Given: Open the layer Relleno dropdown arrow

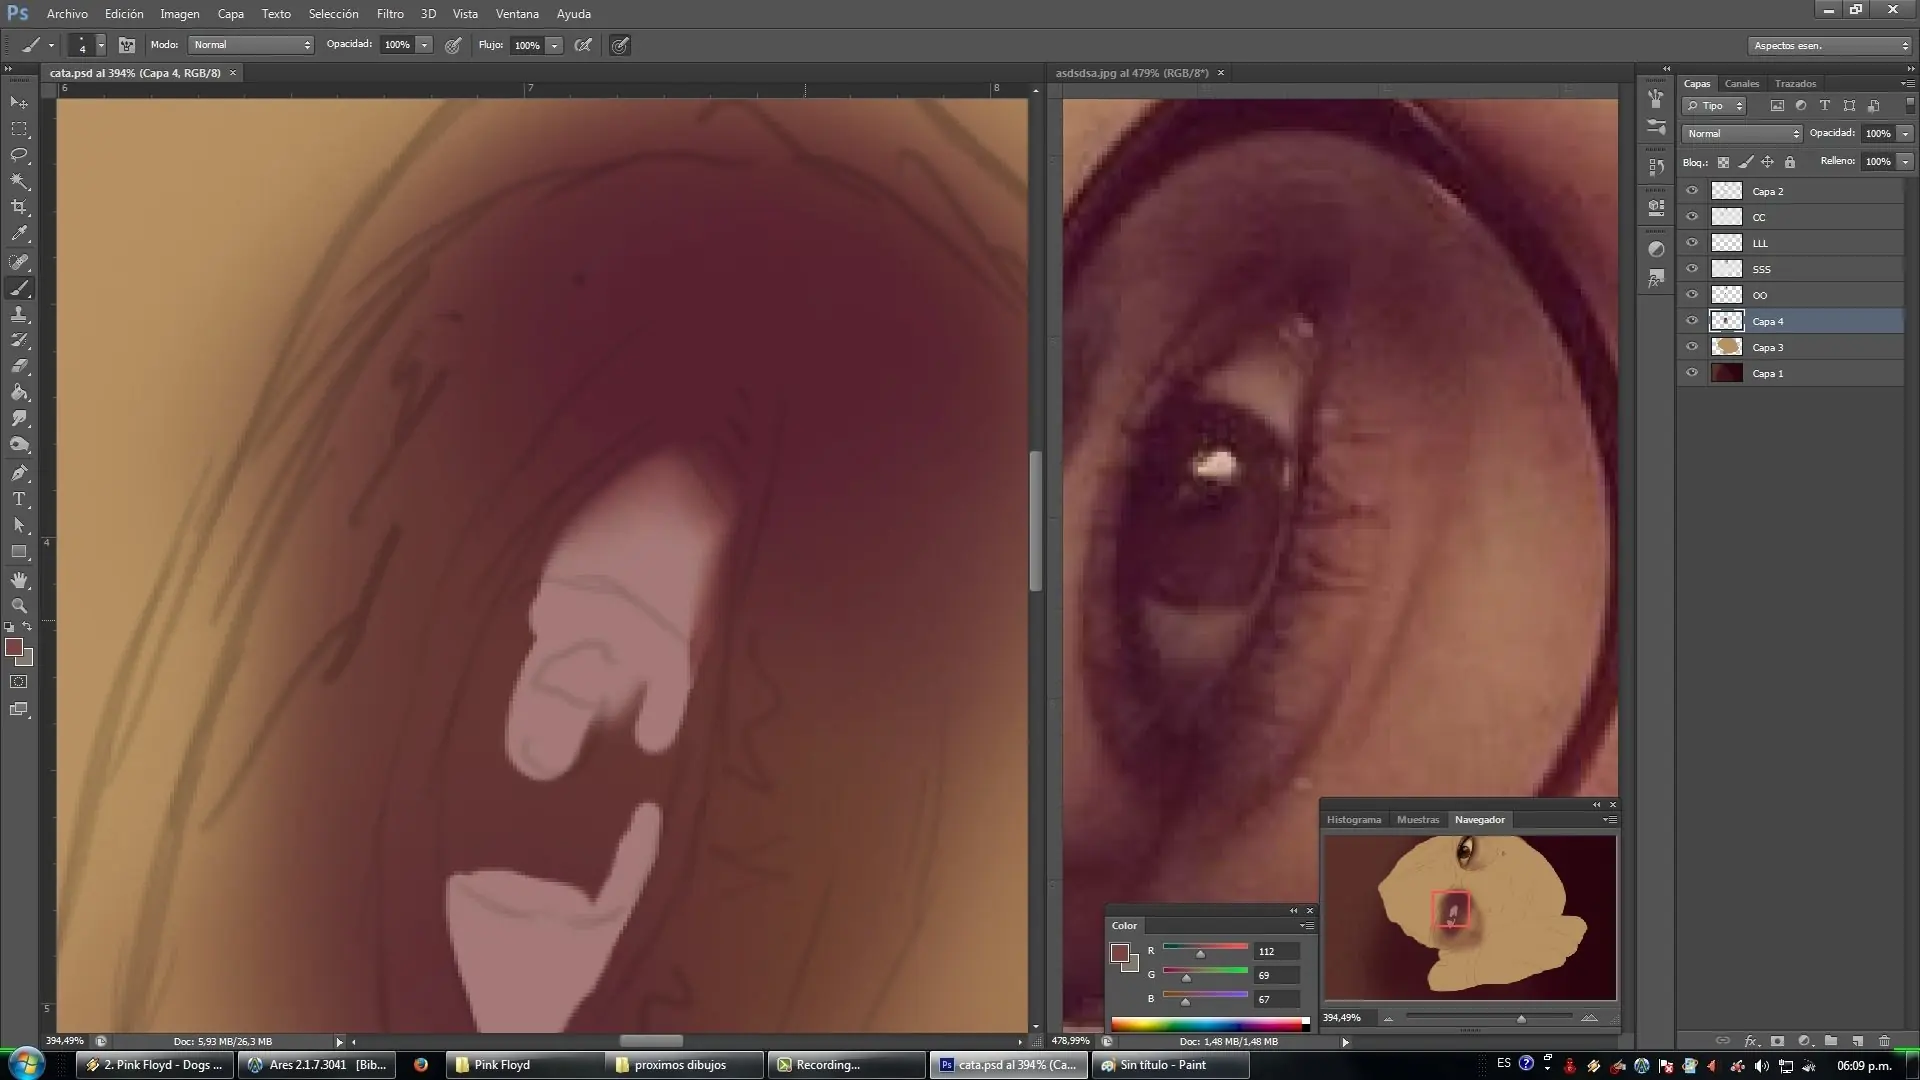Looking at the screenshot, I should (x=1905, y=161).
